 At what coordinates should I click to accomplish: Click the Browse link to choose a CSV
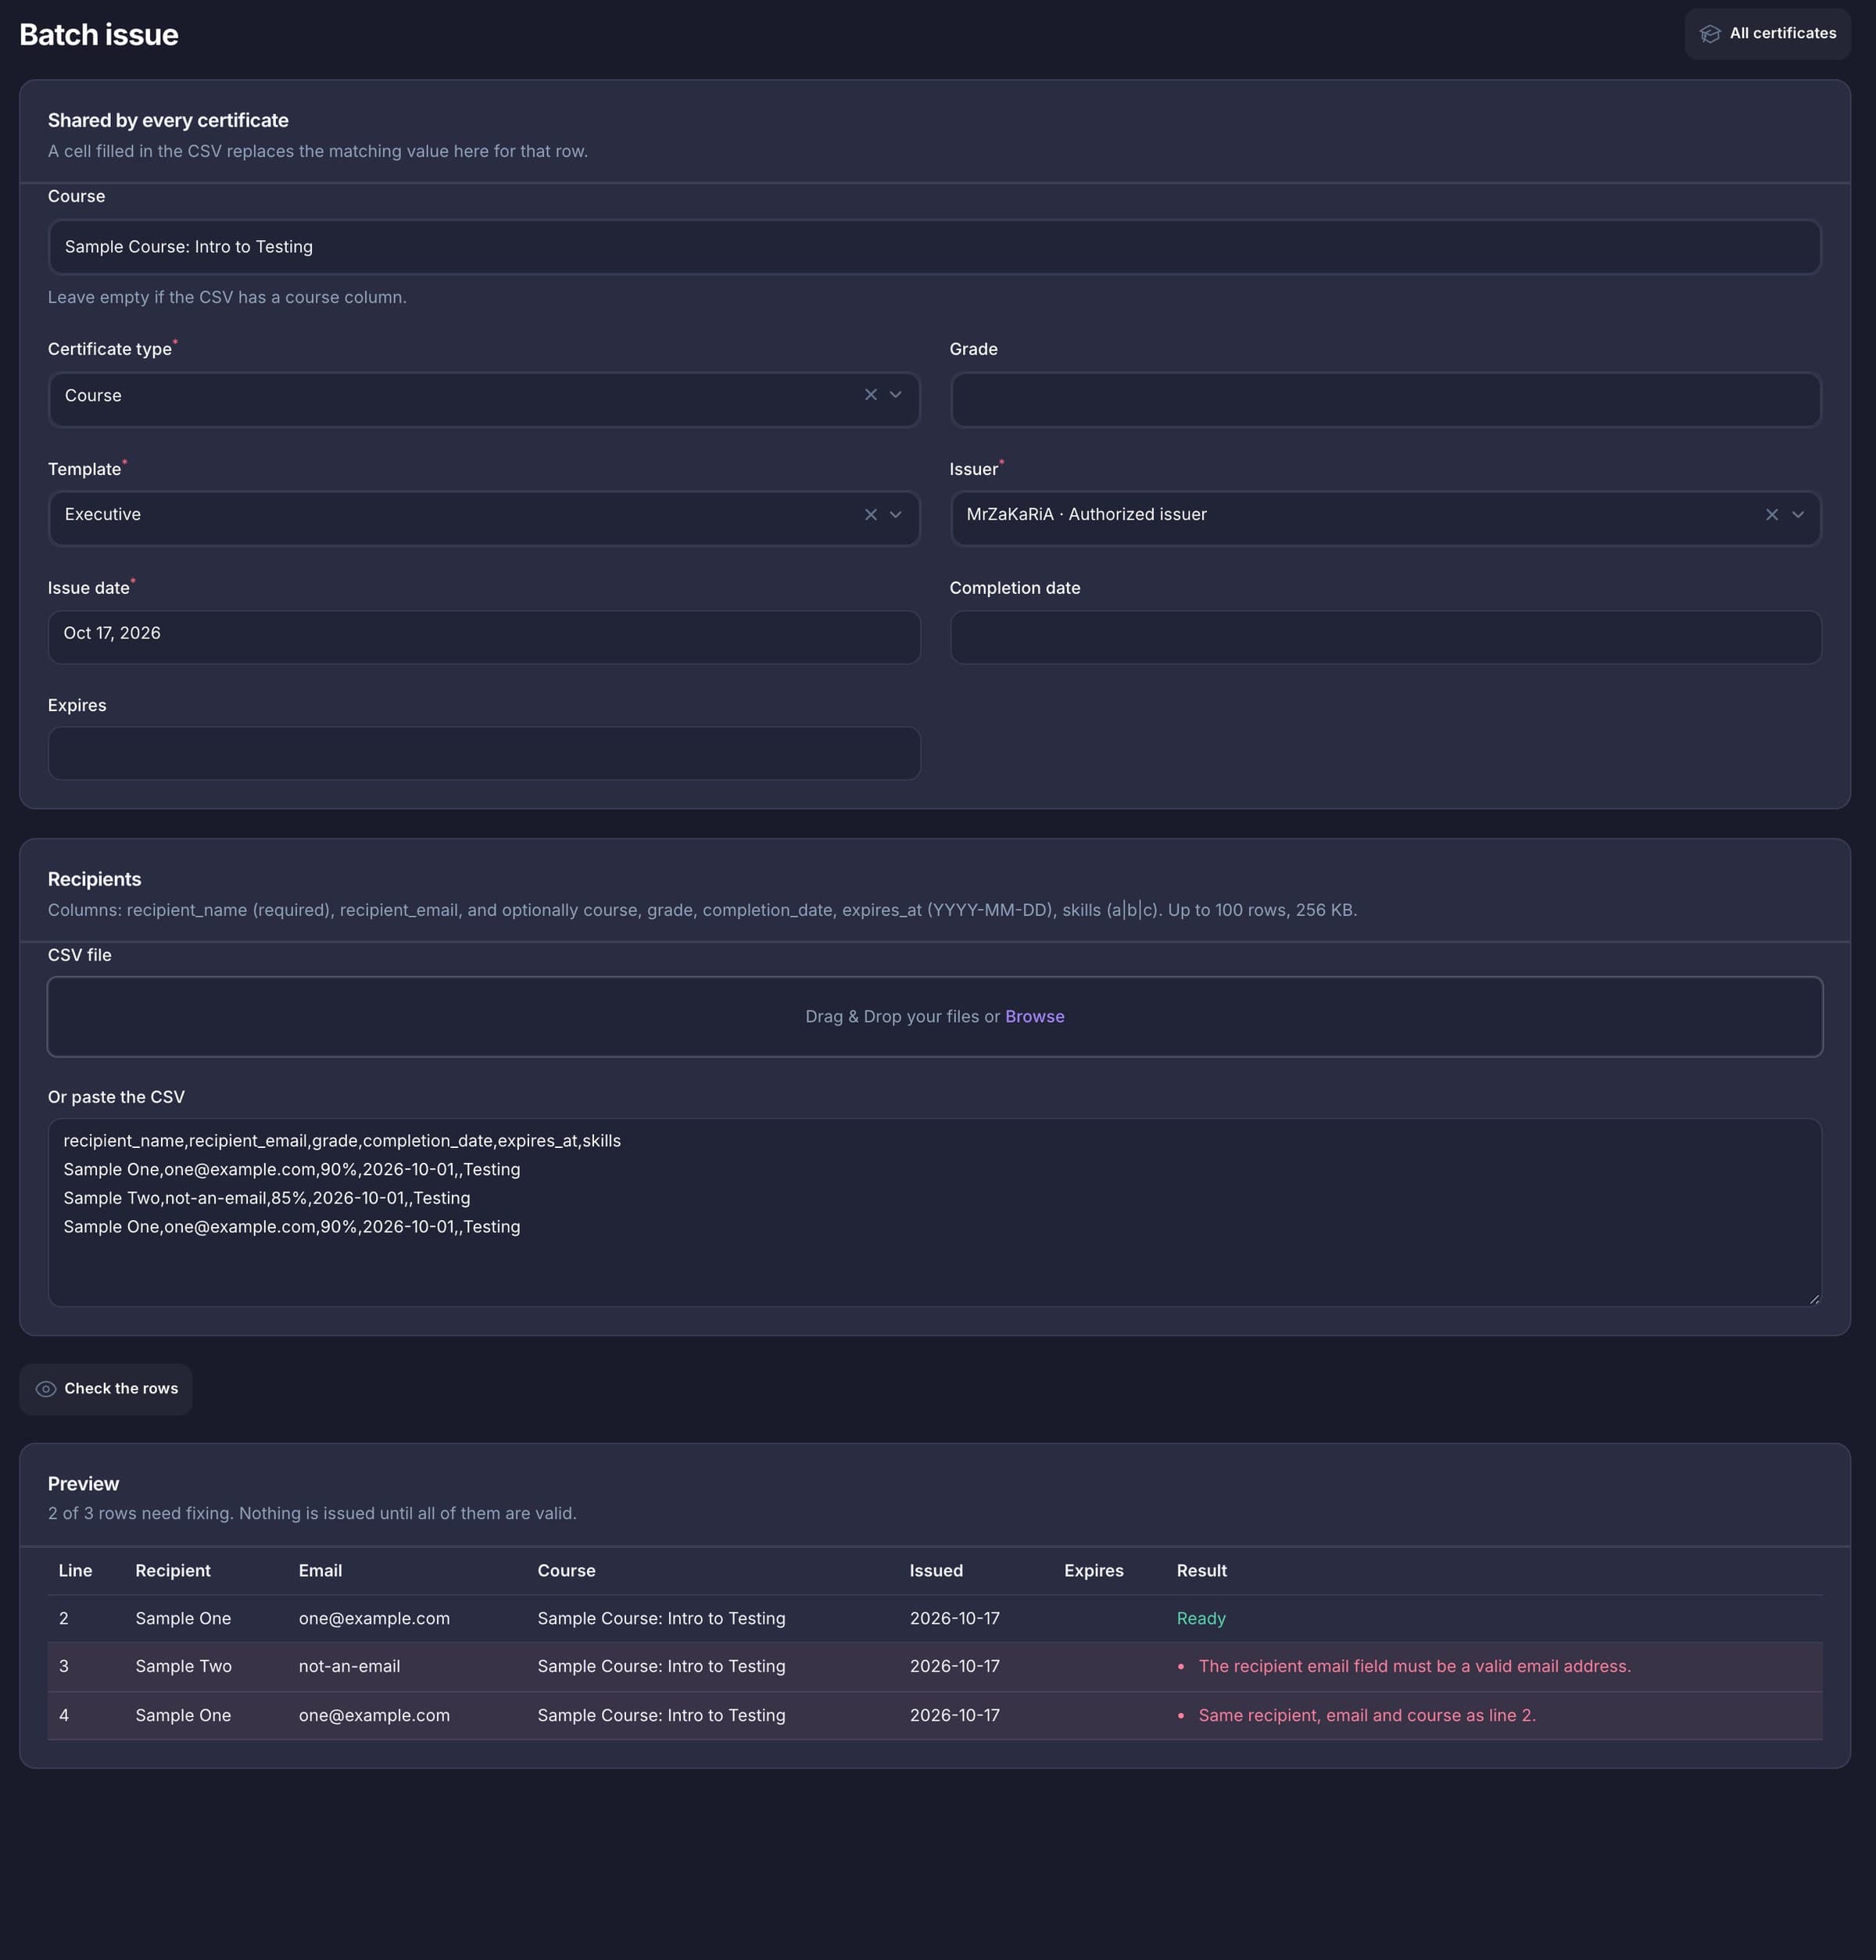pos(1035,1016)
